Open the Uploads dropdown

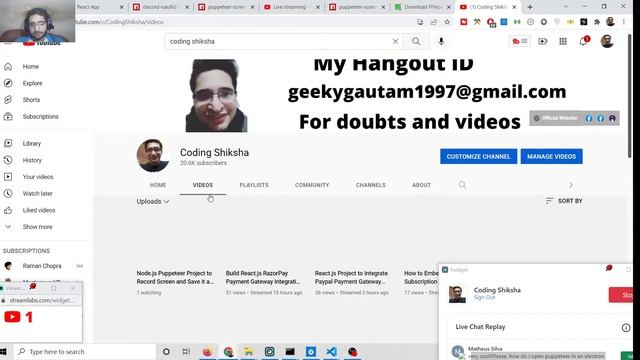pos(153,201)
